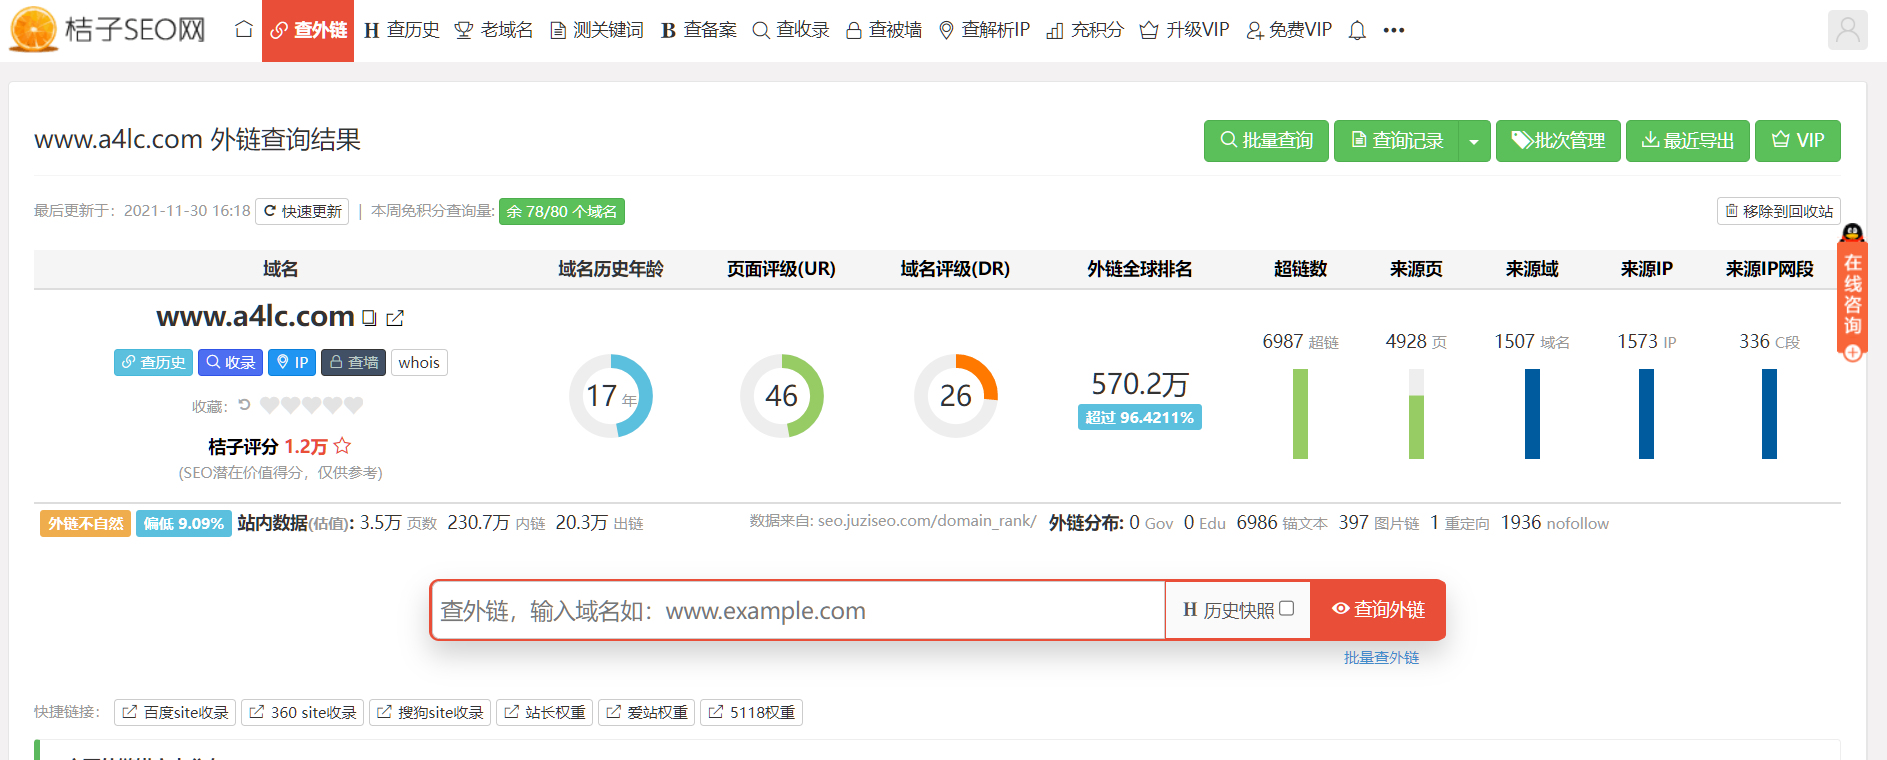
Task: Open the 在线咨询 side widget
Action: 1852,292
